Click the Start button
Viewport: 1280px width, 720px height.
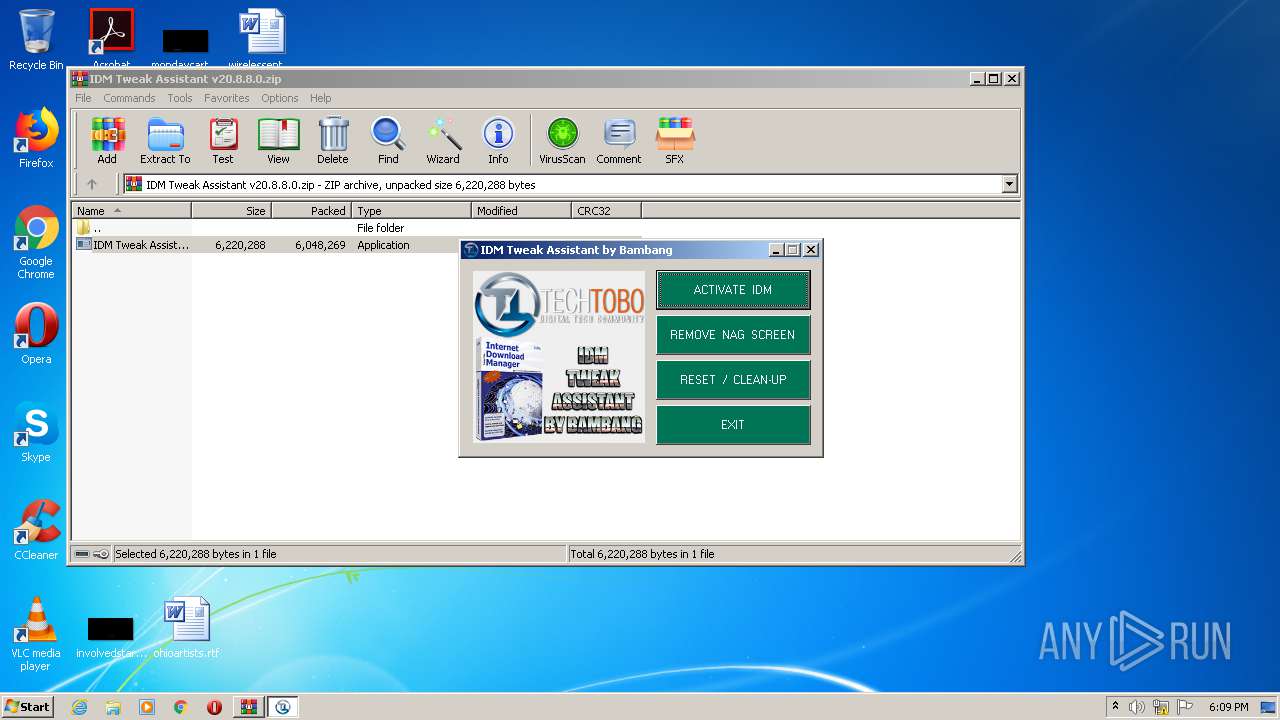(x=28, y=707)
